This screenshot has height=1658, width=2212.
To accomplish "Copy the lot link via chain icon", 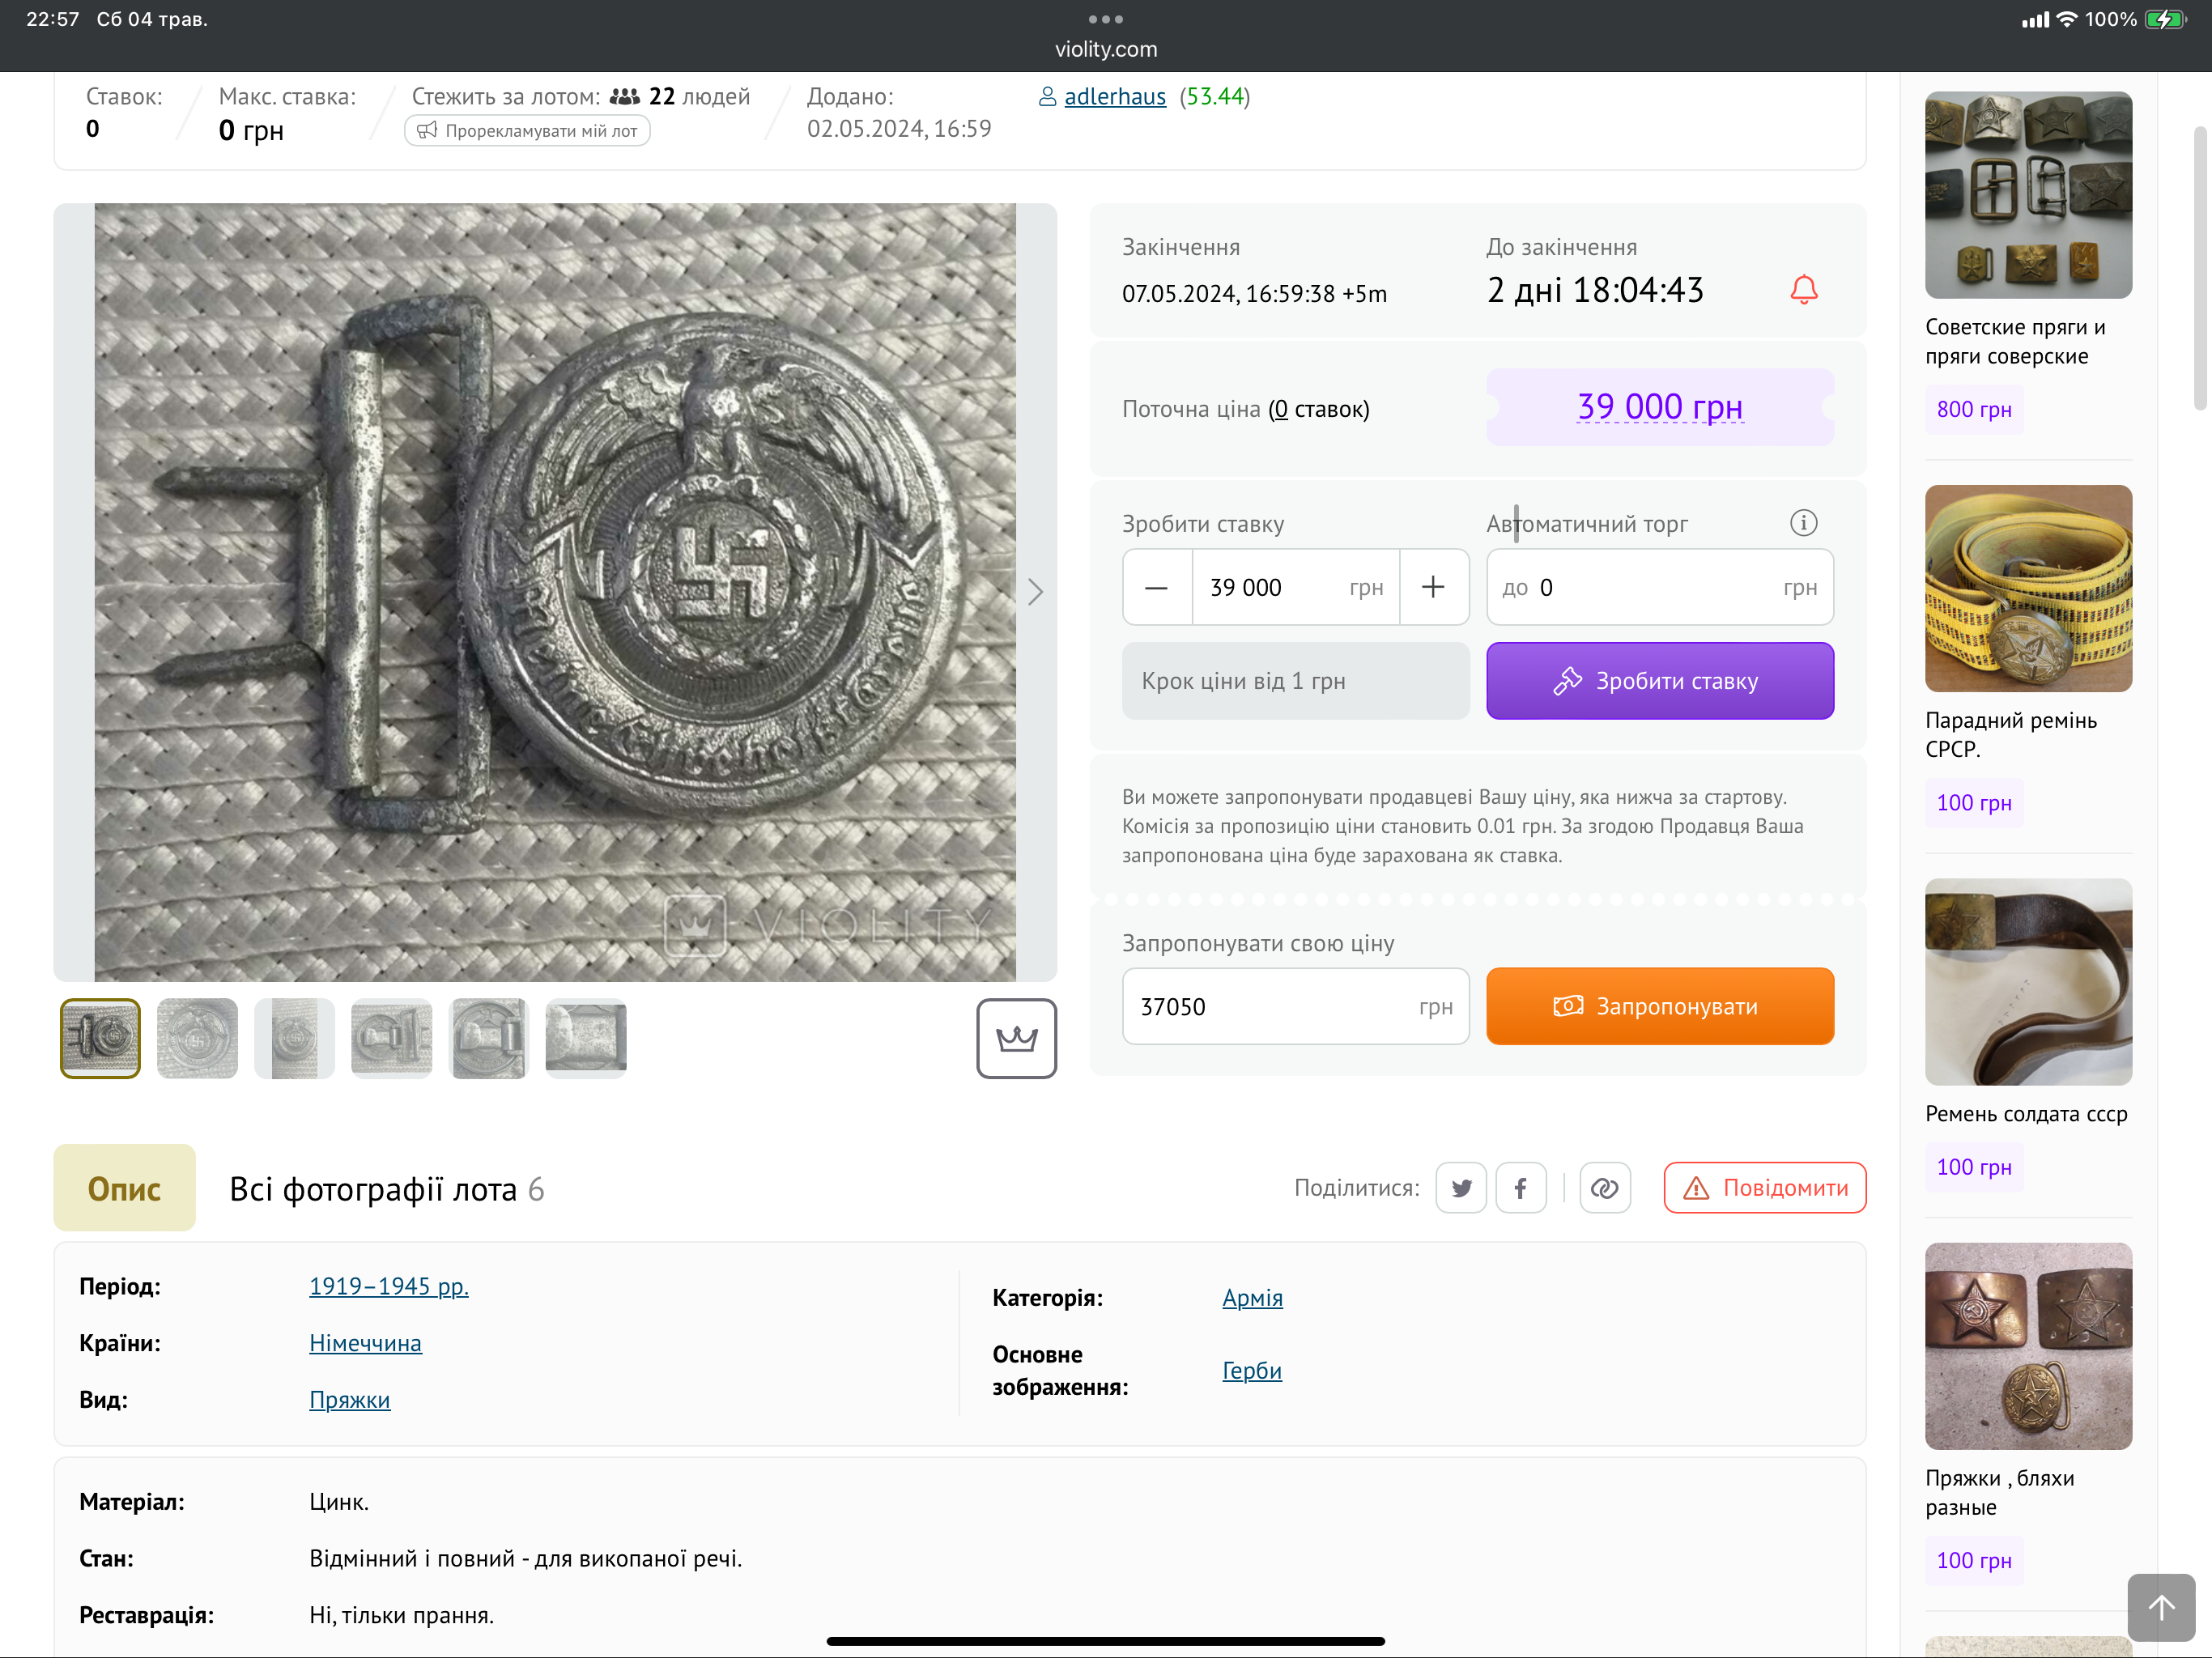I will coord(1604,1188).
